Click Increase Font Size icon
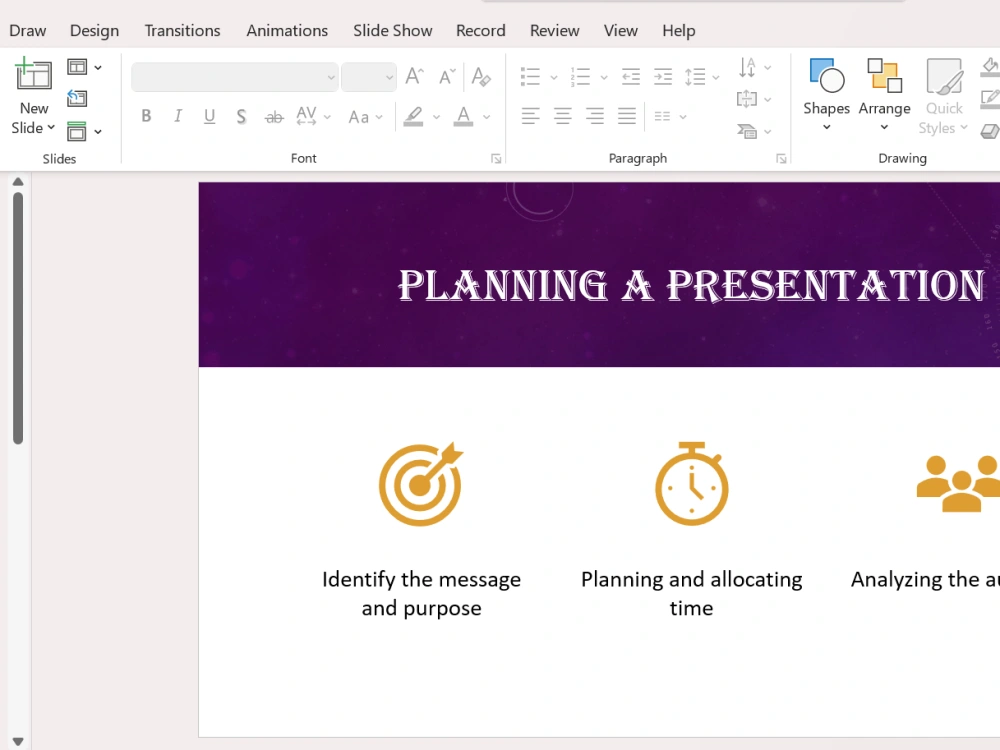 (x=415, y=77)
